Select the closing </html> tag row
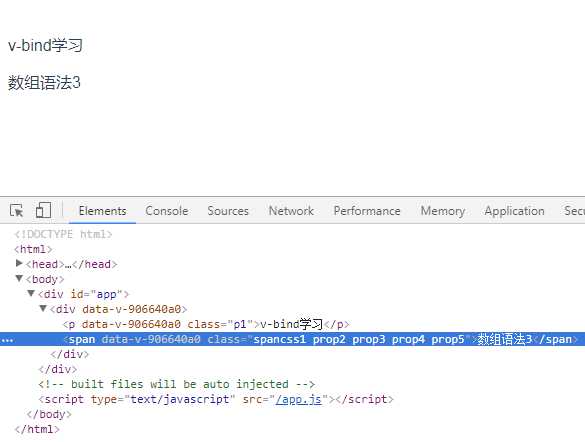The width and height of the screenshot is (585, 442). click(x=37, y=429)
